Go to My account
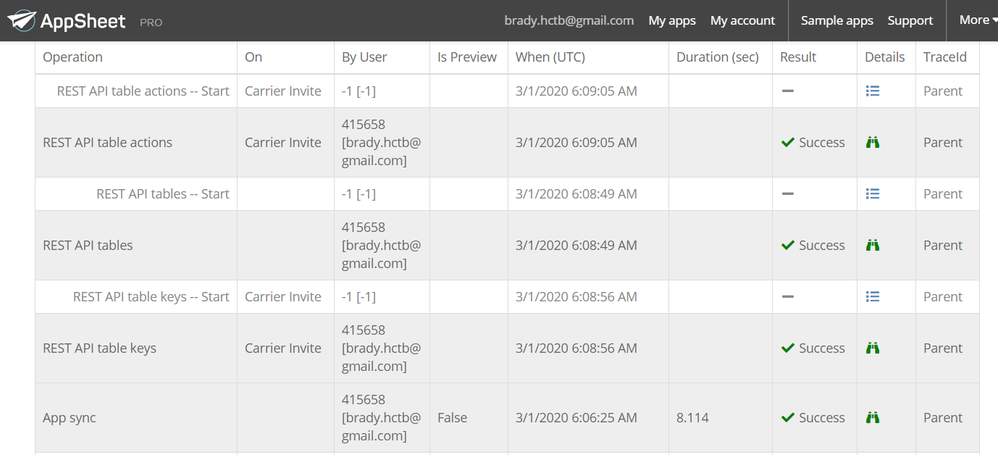This screenshot has width=998, height=455. click(742, 20)
